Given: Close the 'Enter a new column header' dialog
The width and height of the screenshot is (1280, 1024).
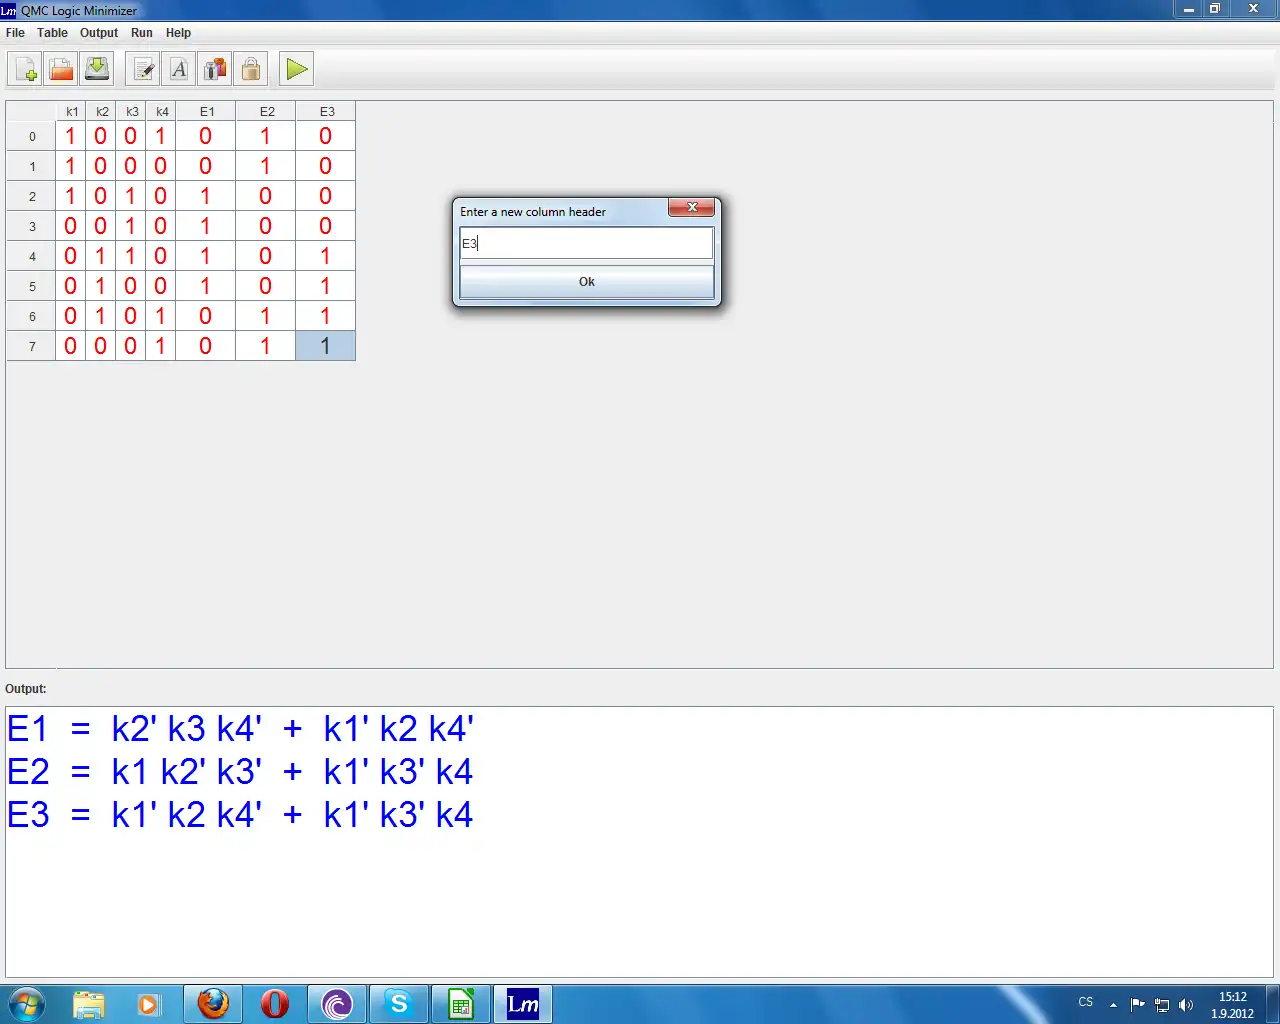Looking at the screenshot, I should (691, 208).
